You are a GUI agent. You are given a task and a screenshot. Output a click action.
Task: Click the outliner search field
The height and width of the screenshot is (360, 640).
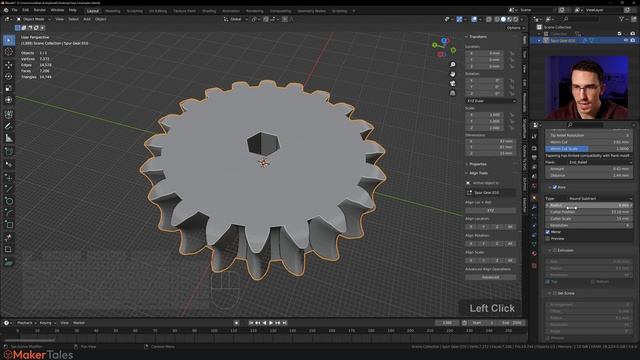tap(580, 19)
